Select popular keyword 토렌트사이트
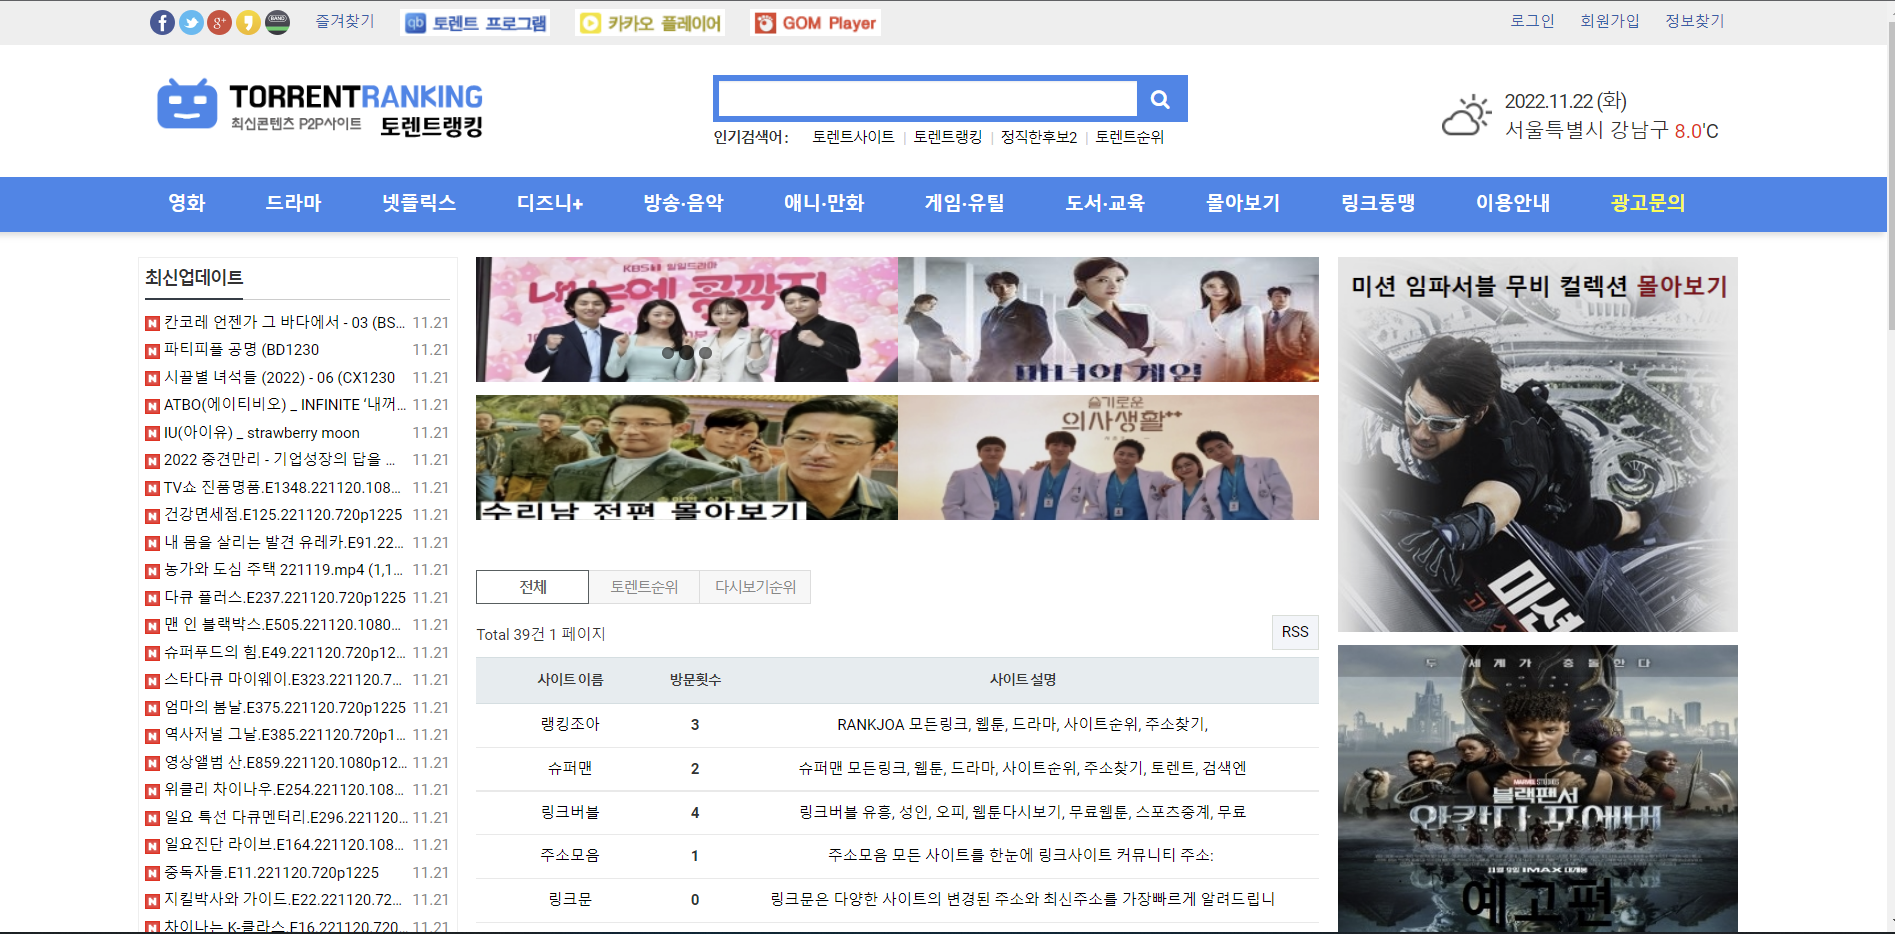 coord(853,137)
